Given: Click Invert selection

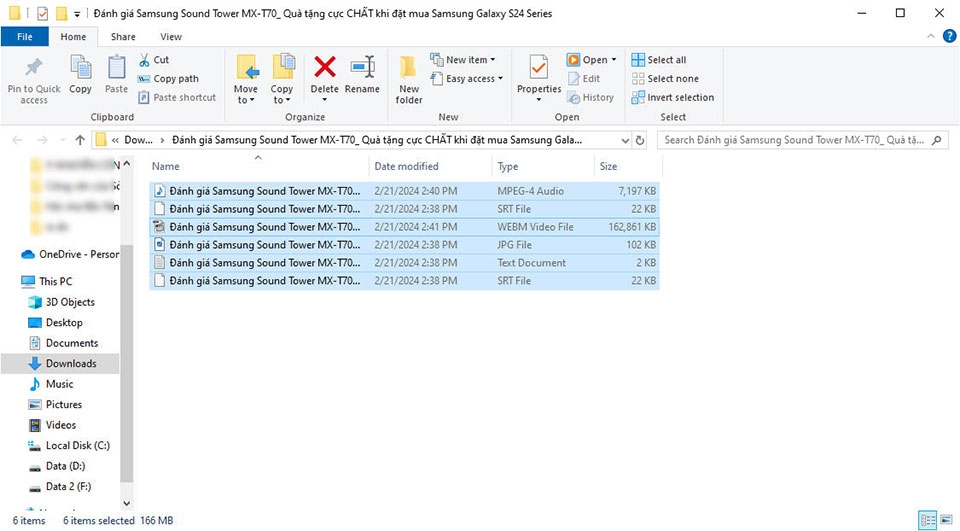Looking at the screenshot, I should 673,97.
